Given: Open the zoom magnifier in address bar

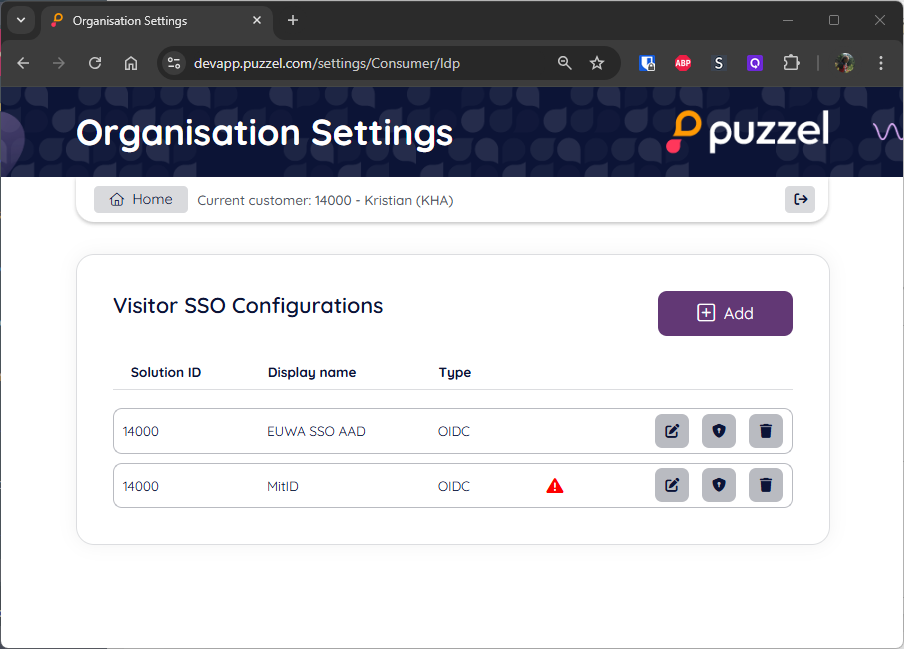Looking at the screenshot, I should [x=565, y=63].
